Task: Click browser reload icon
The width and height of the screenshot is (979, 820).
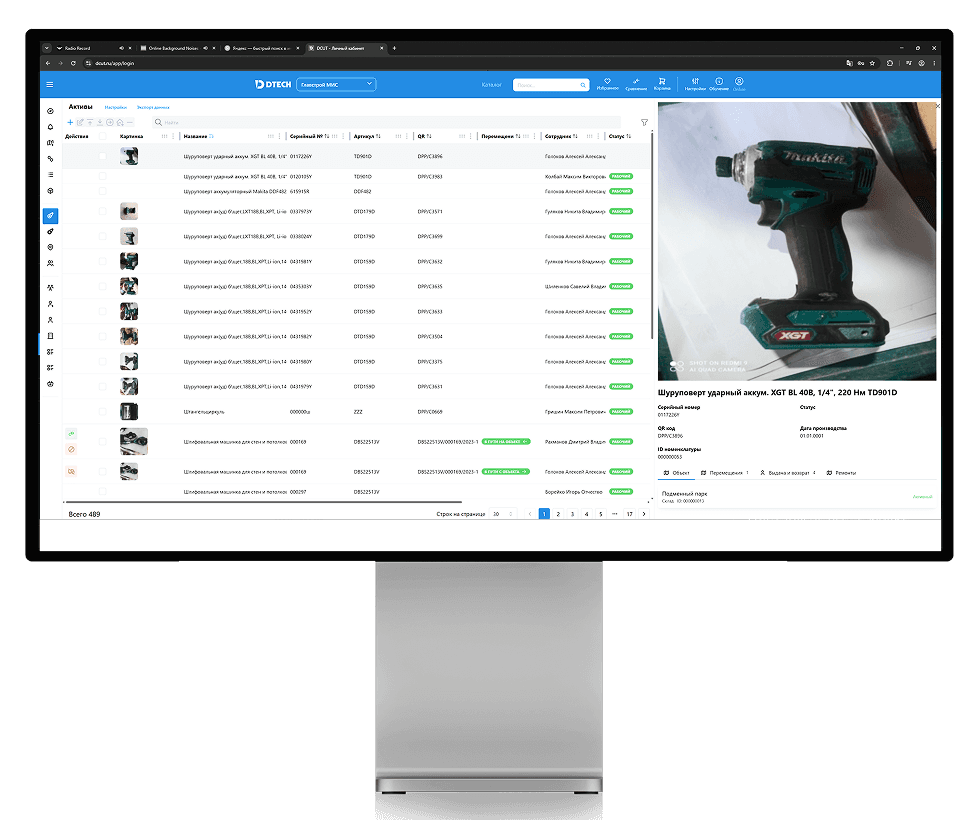Action: click(x=73, y=63)
